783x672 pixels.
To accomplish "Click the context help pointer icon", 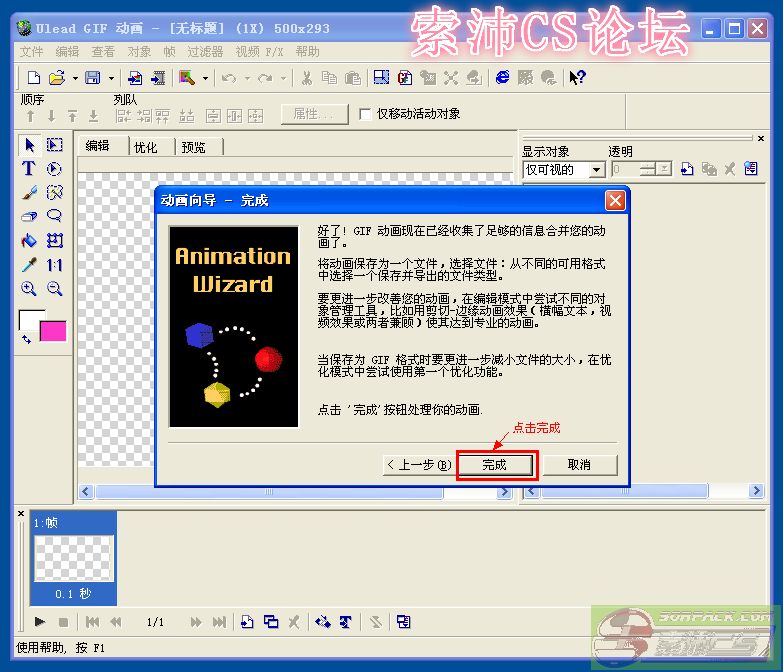I will point(577,77).
